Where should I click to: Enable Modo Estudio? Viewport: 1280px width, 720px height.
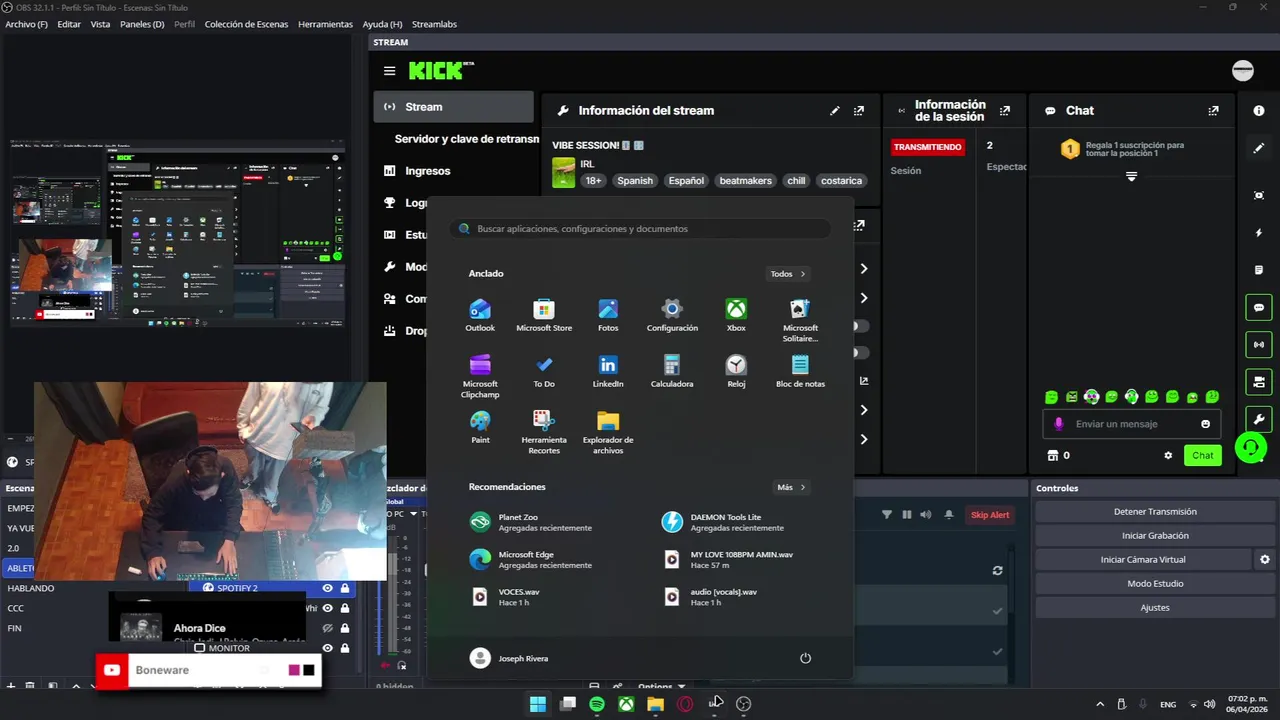click(1155, 584)
